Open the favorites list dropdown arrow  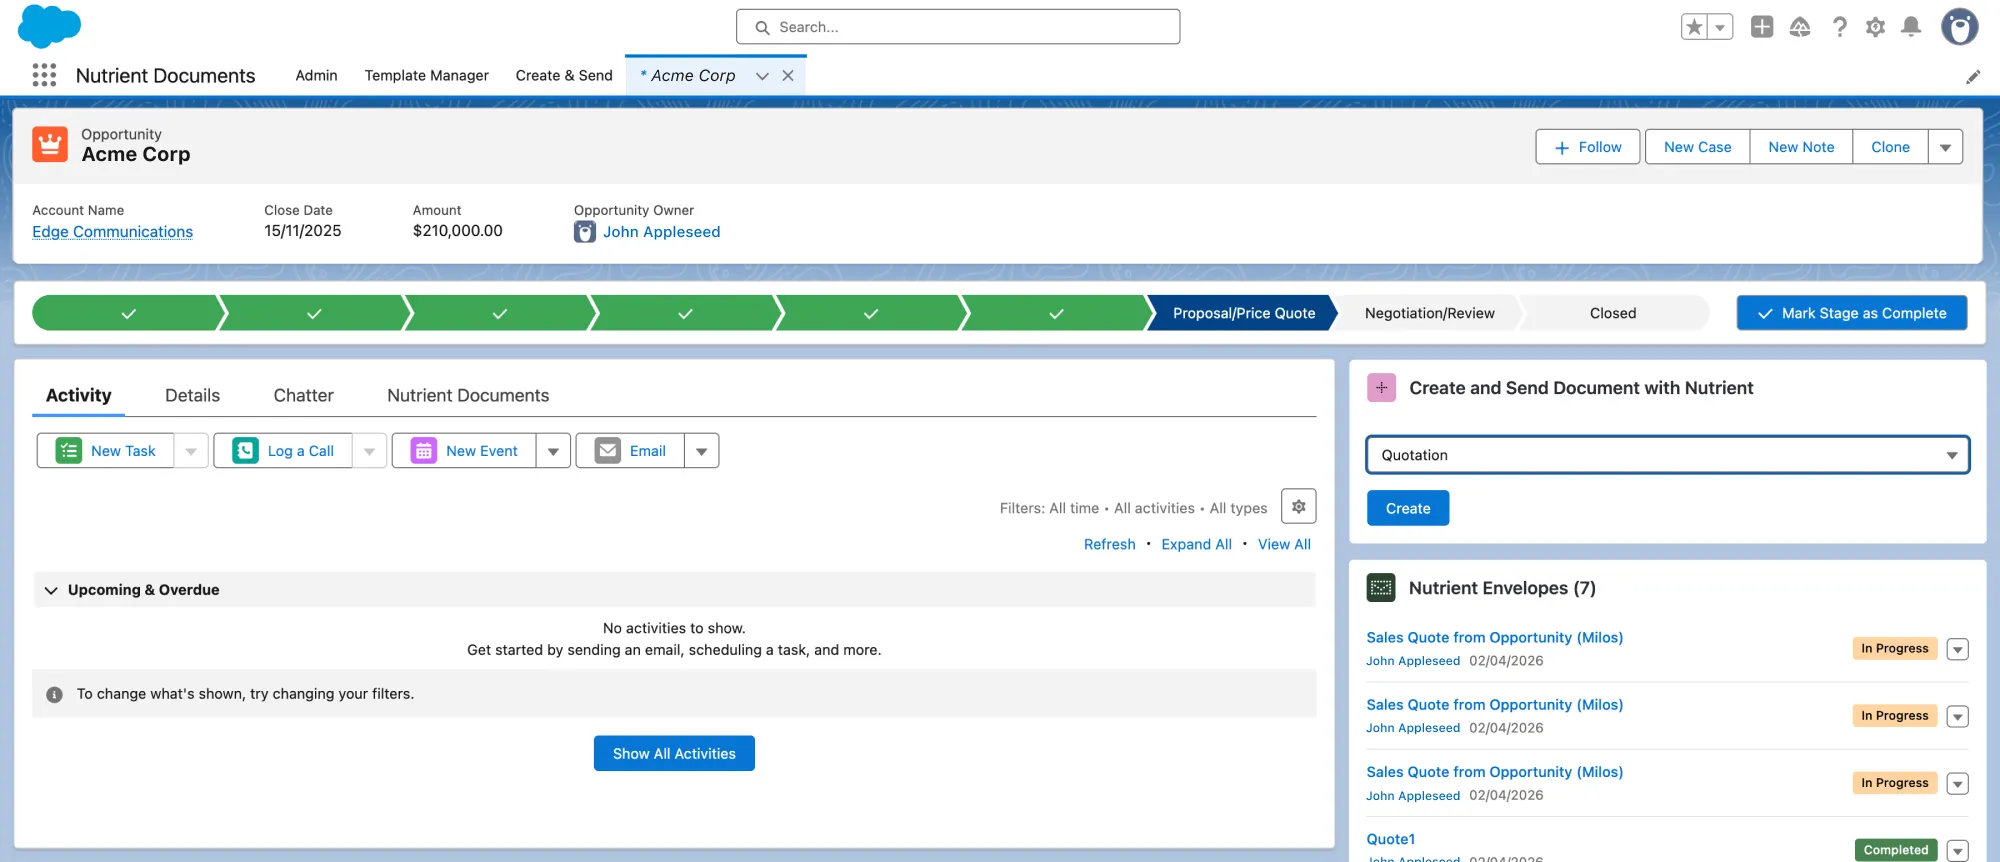point(1720,27)
